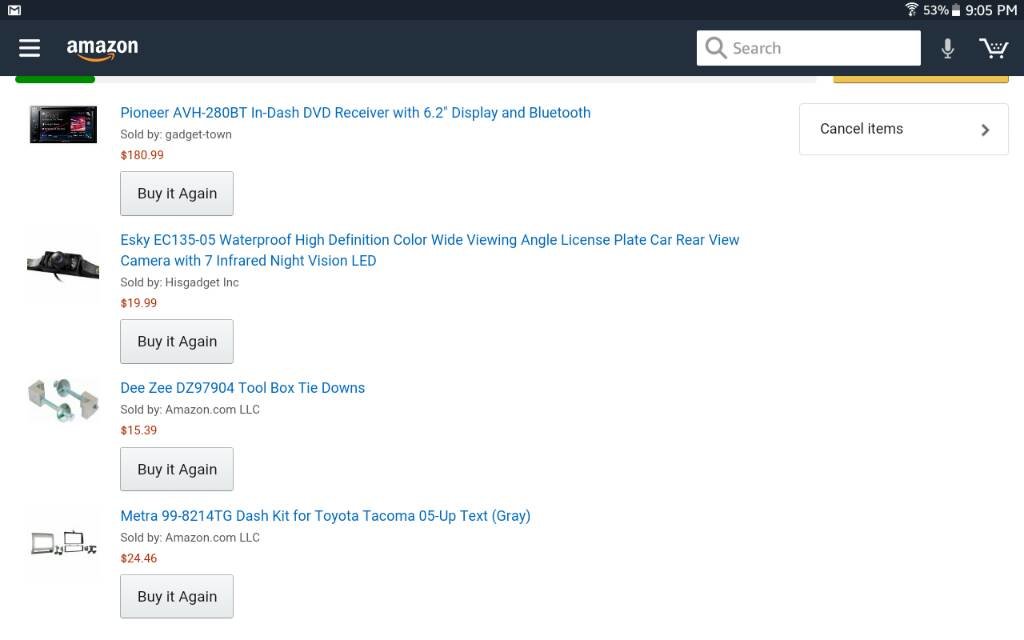View the Pioneer DVD Receiver thumbnail

coord(63,125)
